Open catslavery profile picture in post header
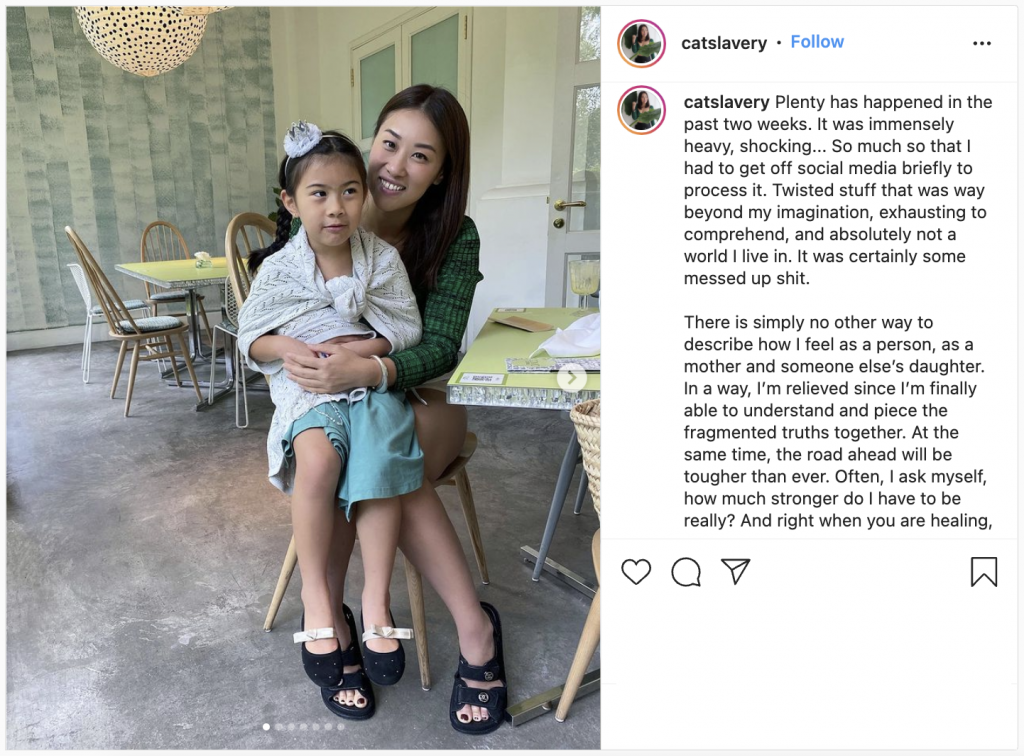The height and width of the screenshot is (756, 1024). click(641, 43)
